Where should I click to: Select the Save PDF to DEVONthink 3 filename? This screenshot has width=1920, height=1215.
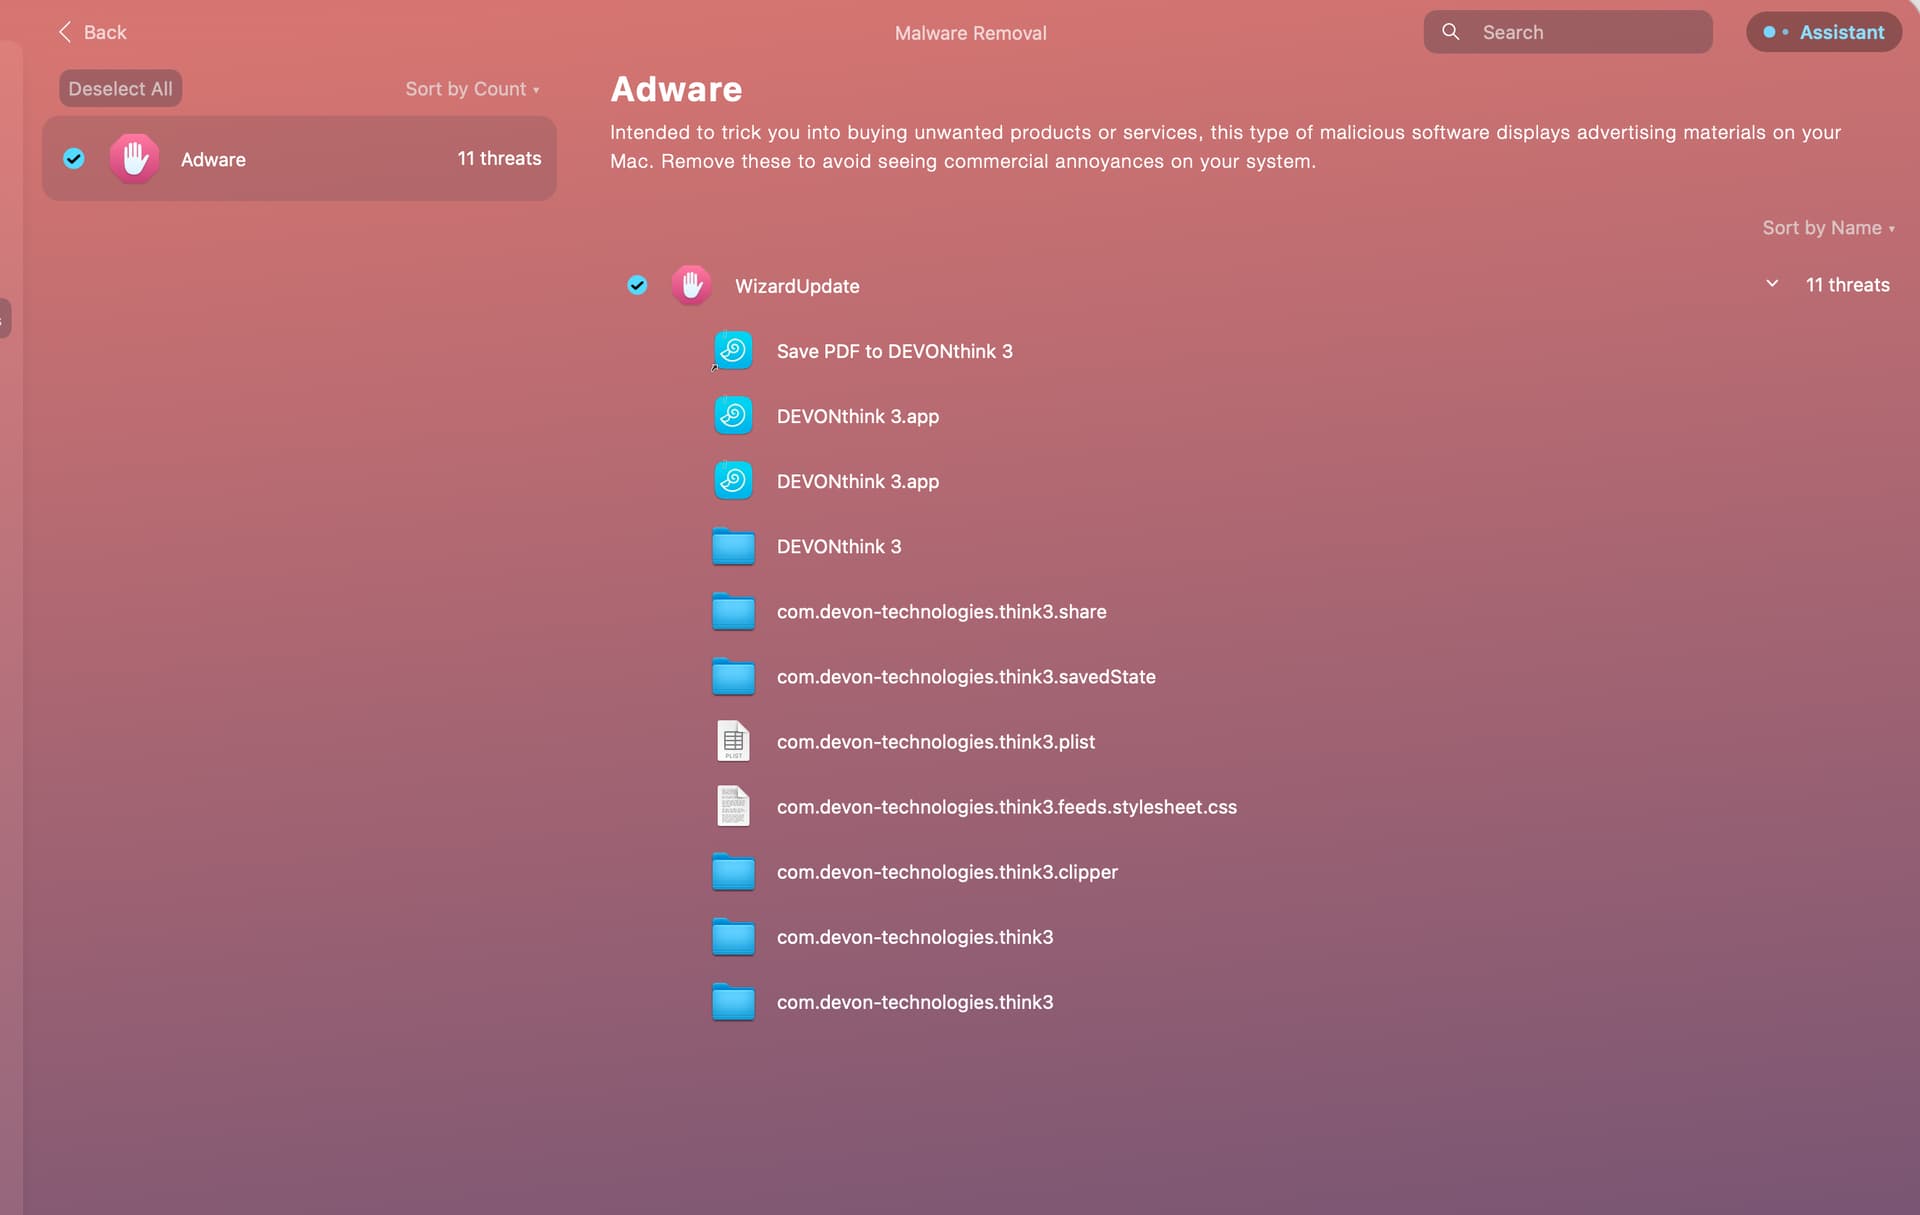point(895,351)
